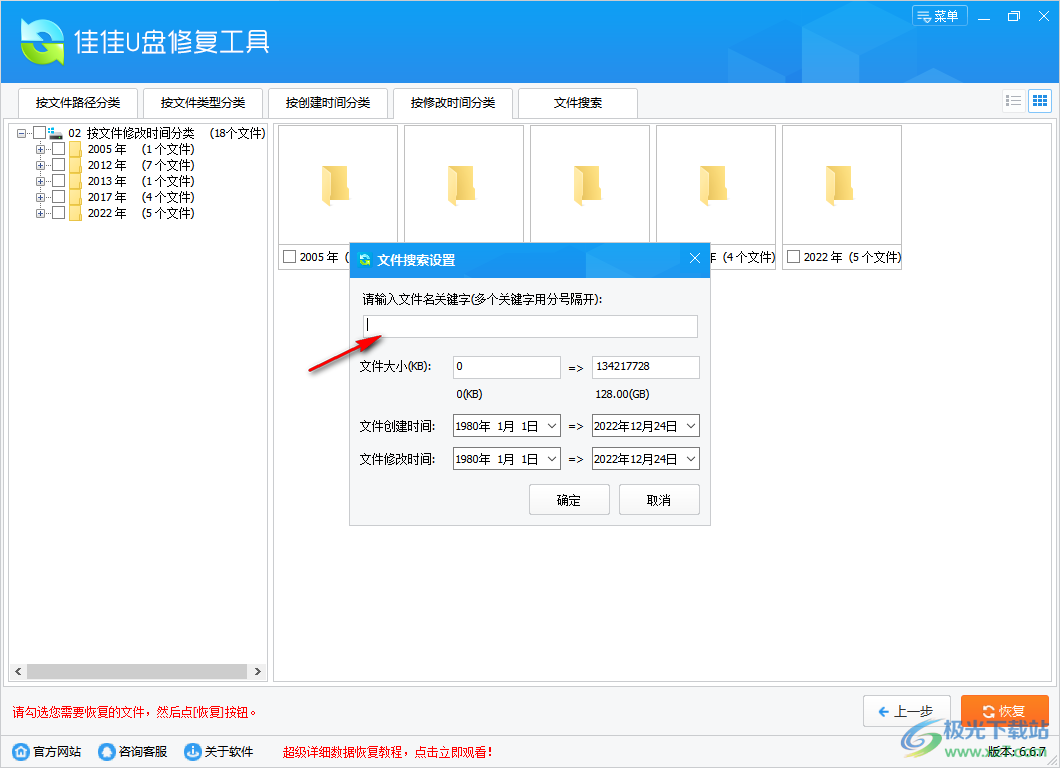Switch to list view icon
Image resolution: width=1060 pixels, height=768 pixels.
tap(1013, 101)
